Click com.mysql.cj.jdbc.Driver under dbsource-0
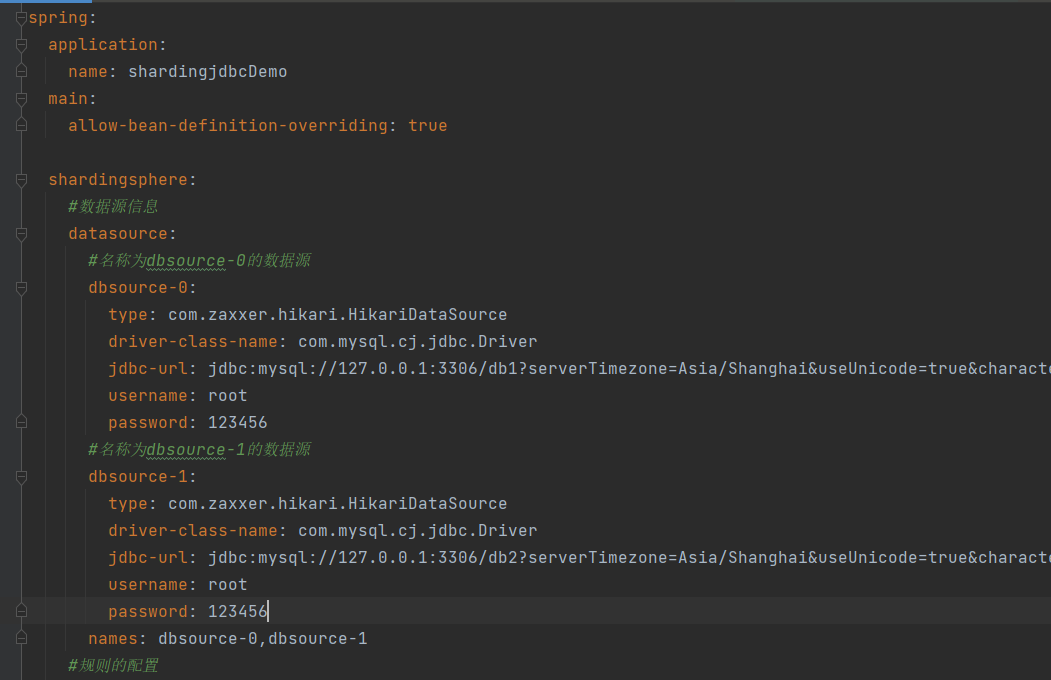This screenshot has width=1051, height=680. [417, 342]
